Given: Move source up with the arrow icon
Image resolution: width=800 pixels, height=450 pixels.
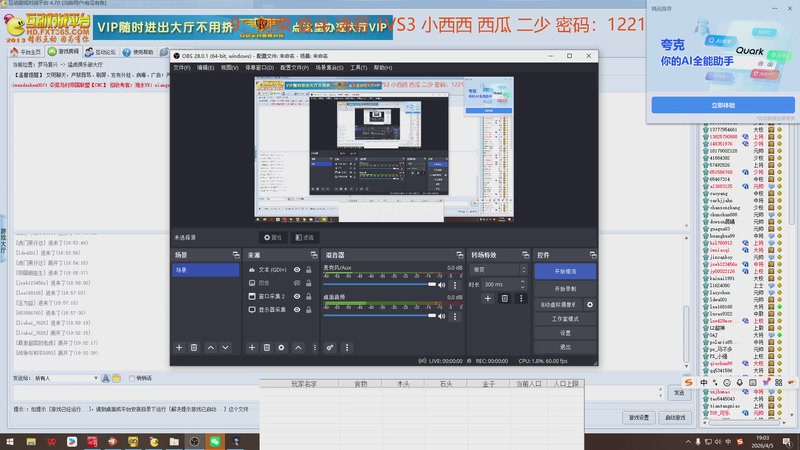Looking at the screenshot, I should [x=298, y=347].
